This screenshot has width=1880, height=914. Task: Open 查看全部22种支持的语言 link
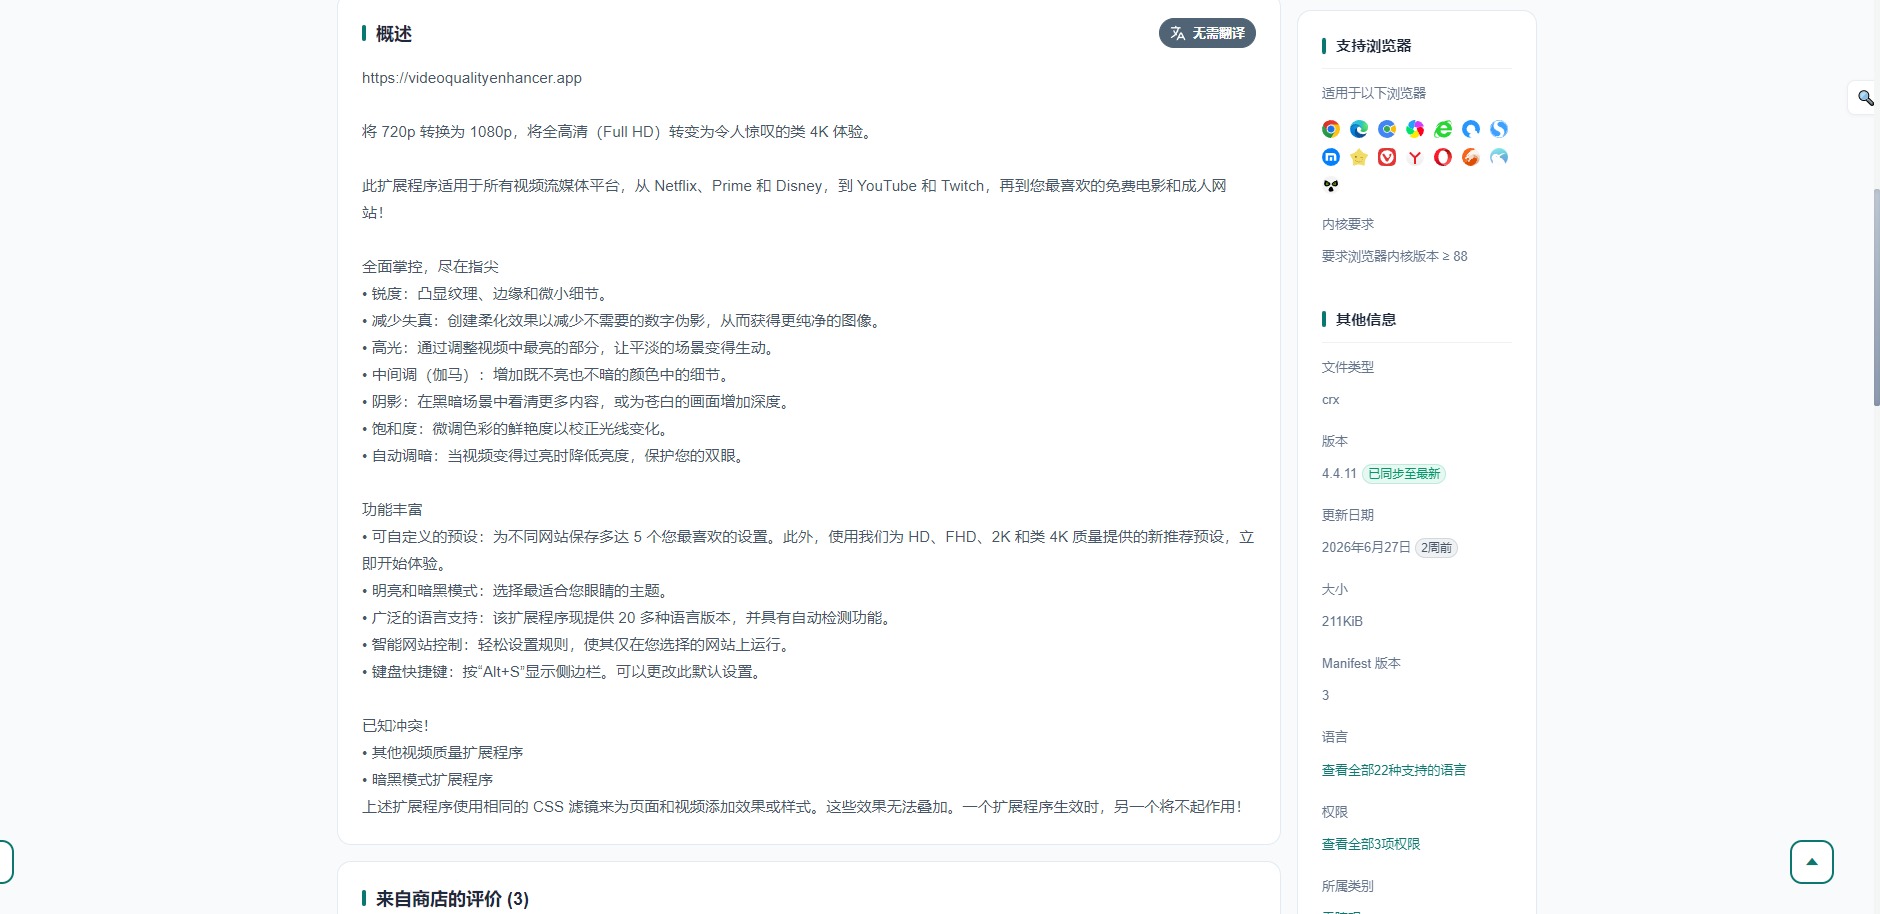1394,770
